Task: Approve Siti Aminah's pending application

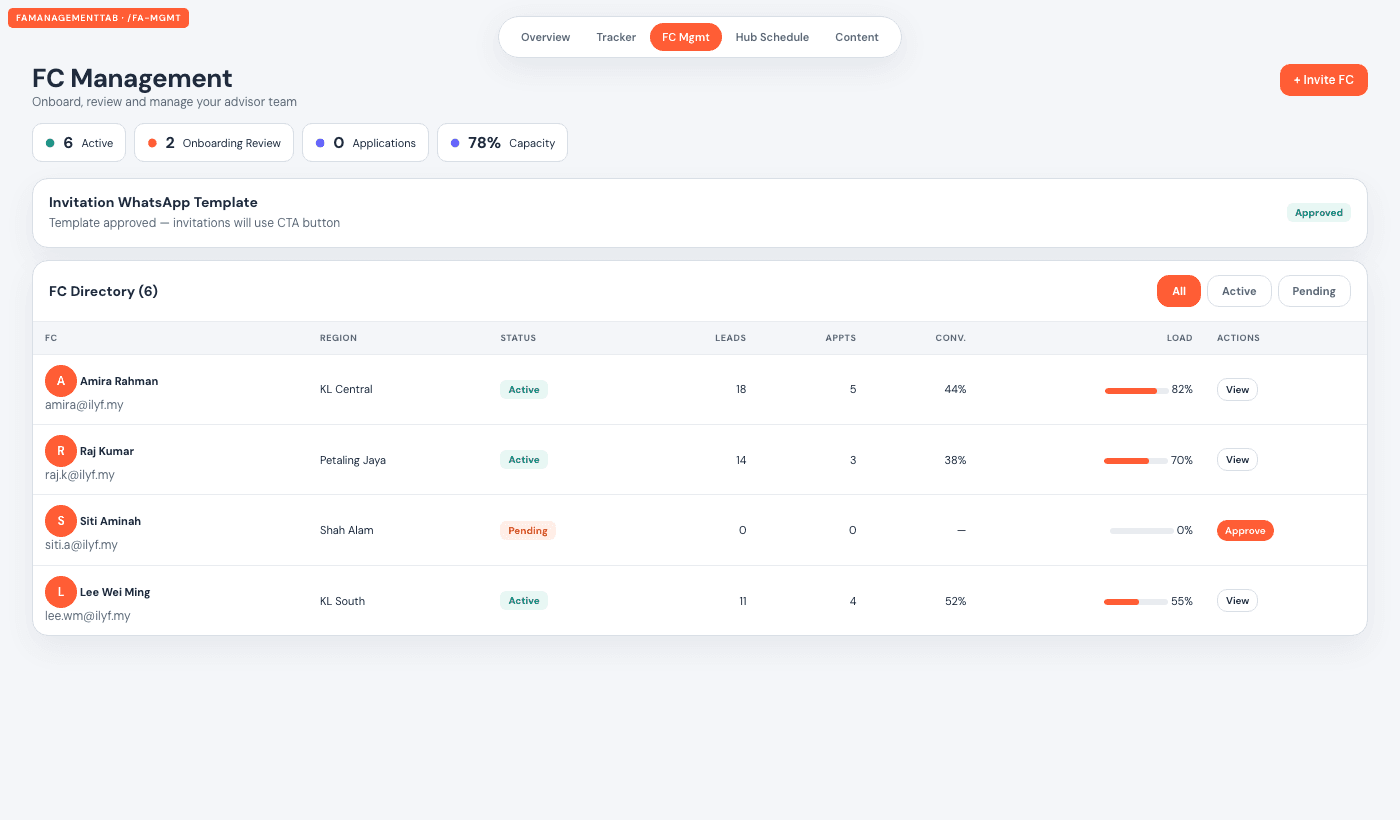Action: (1245, 530)
